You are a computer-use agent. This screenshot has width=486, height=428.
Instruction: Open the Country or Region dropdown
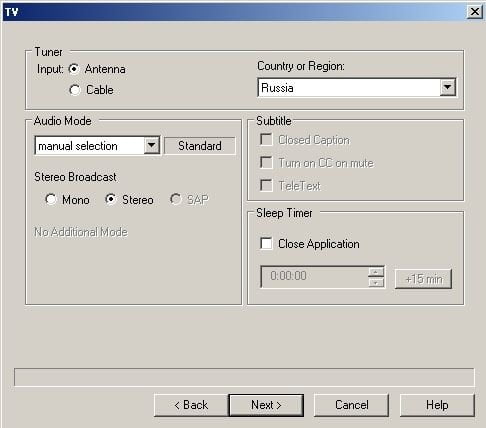448,88
